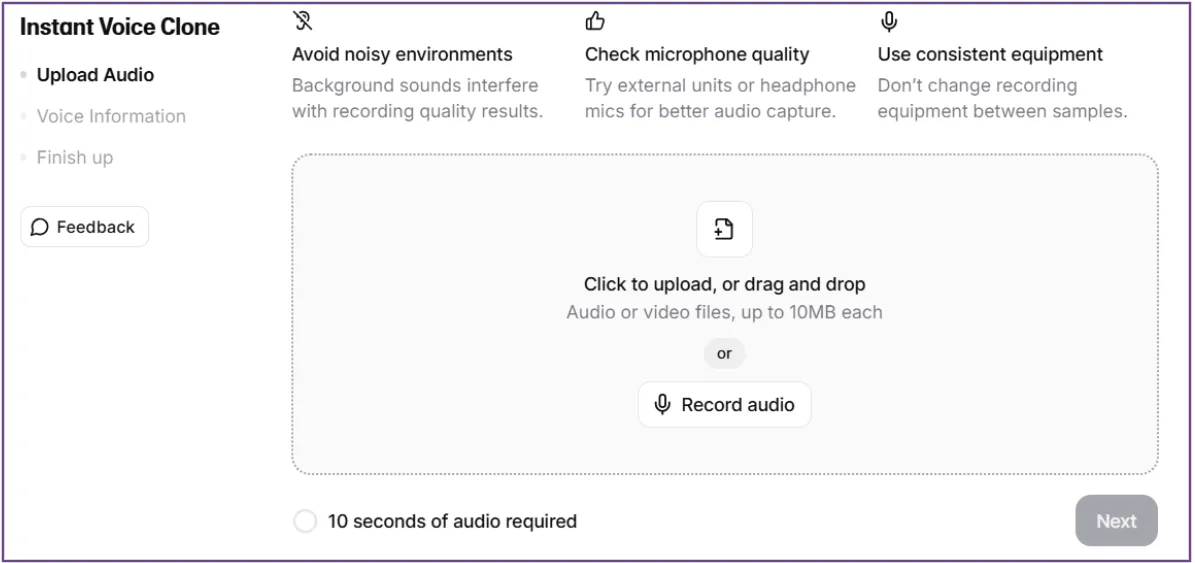The width and height of the screenshot is (1195, 563).
Task: Click the microphone icon in Record audio
Action: 662,404
